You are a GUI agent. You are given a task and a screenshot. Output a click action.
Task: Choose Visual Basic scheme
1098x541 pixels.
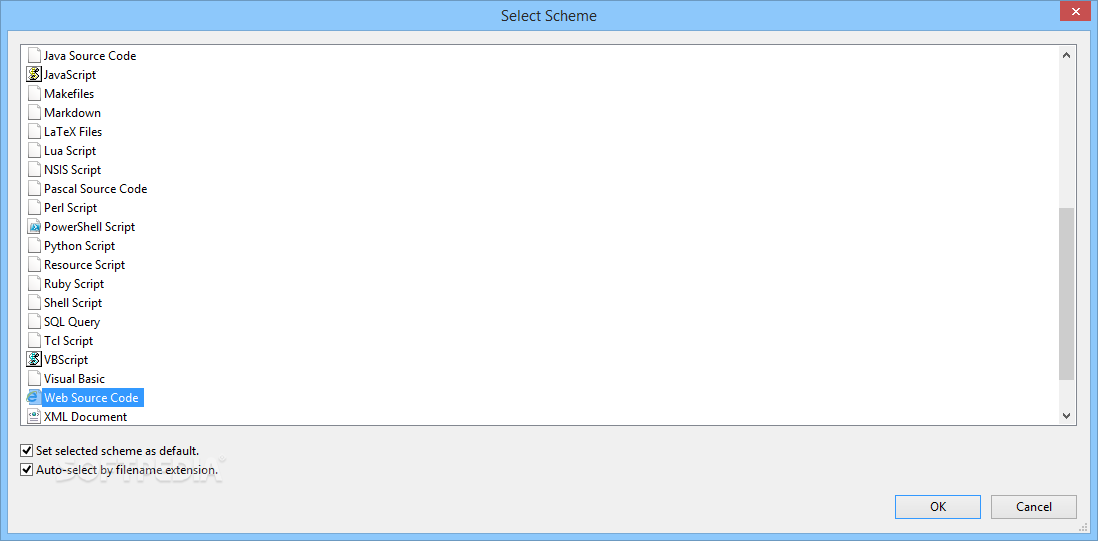click(74, 379)
